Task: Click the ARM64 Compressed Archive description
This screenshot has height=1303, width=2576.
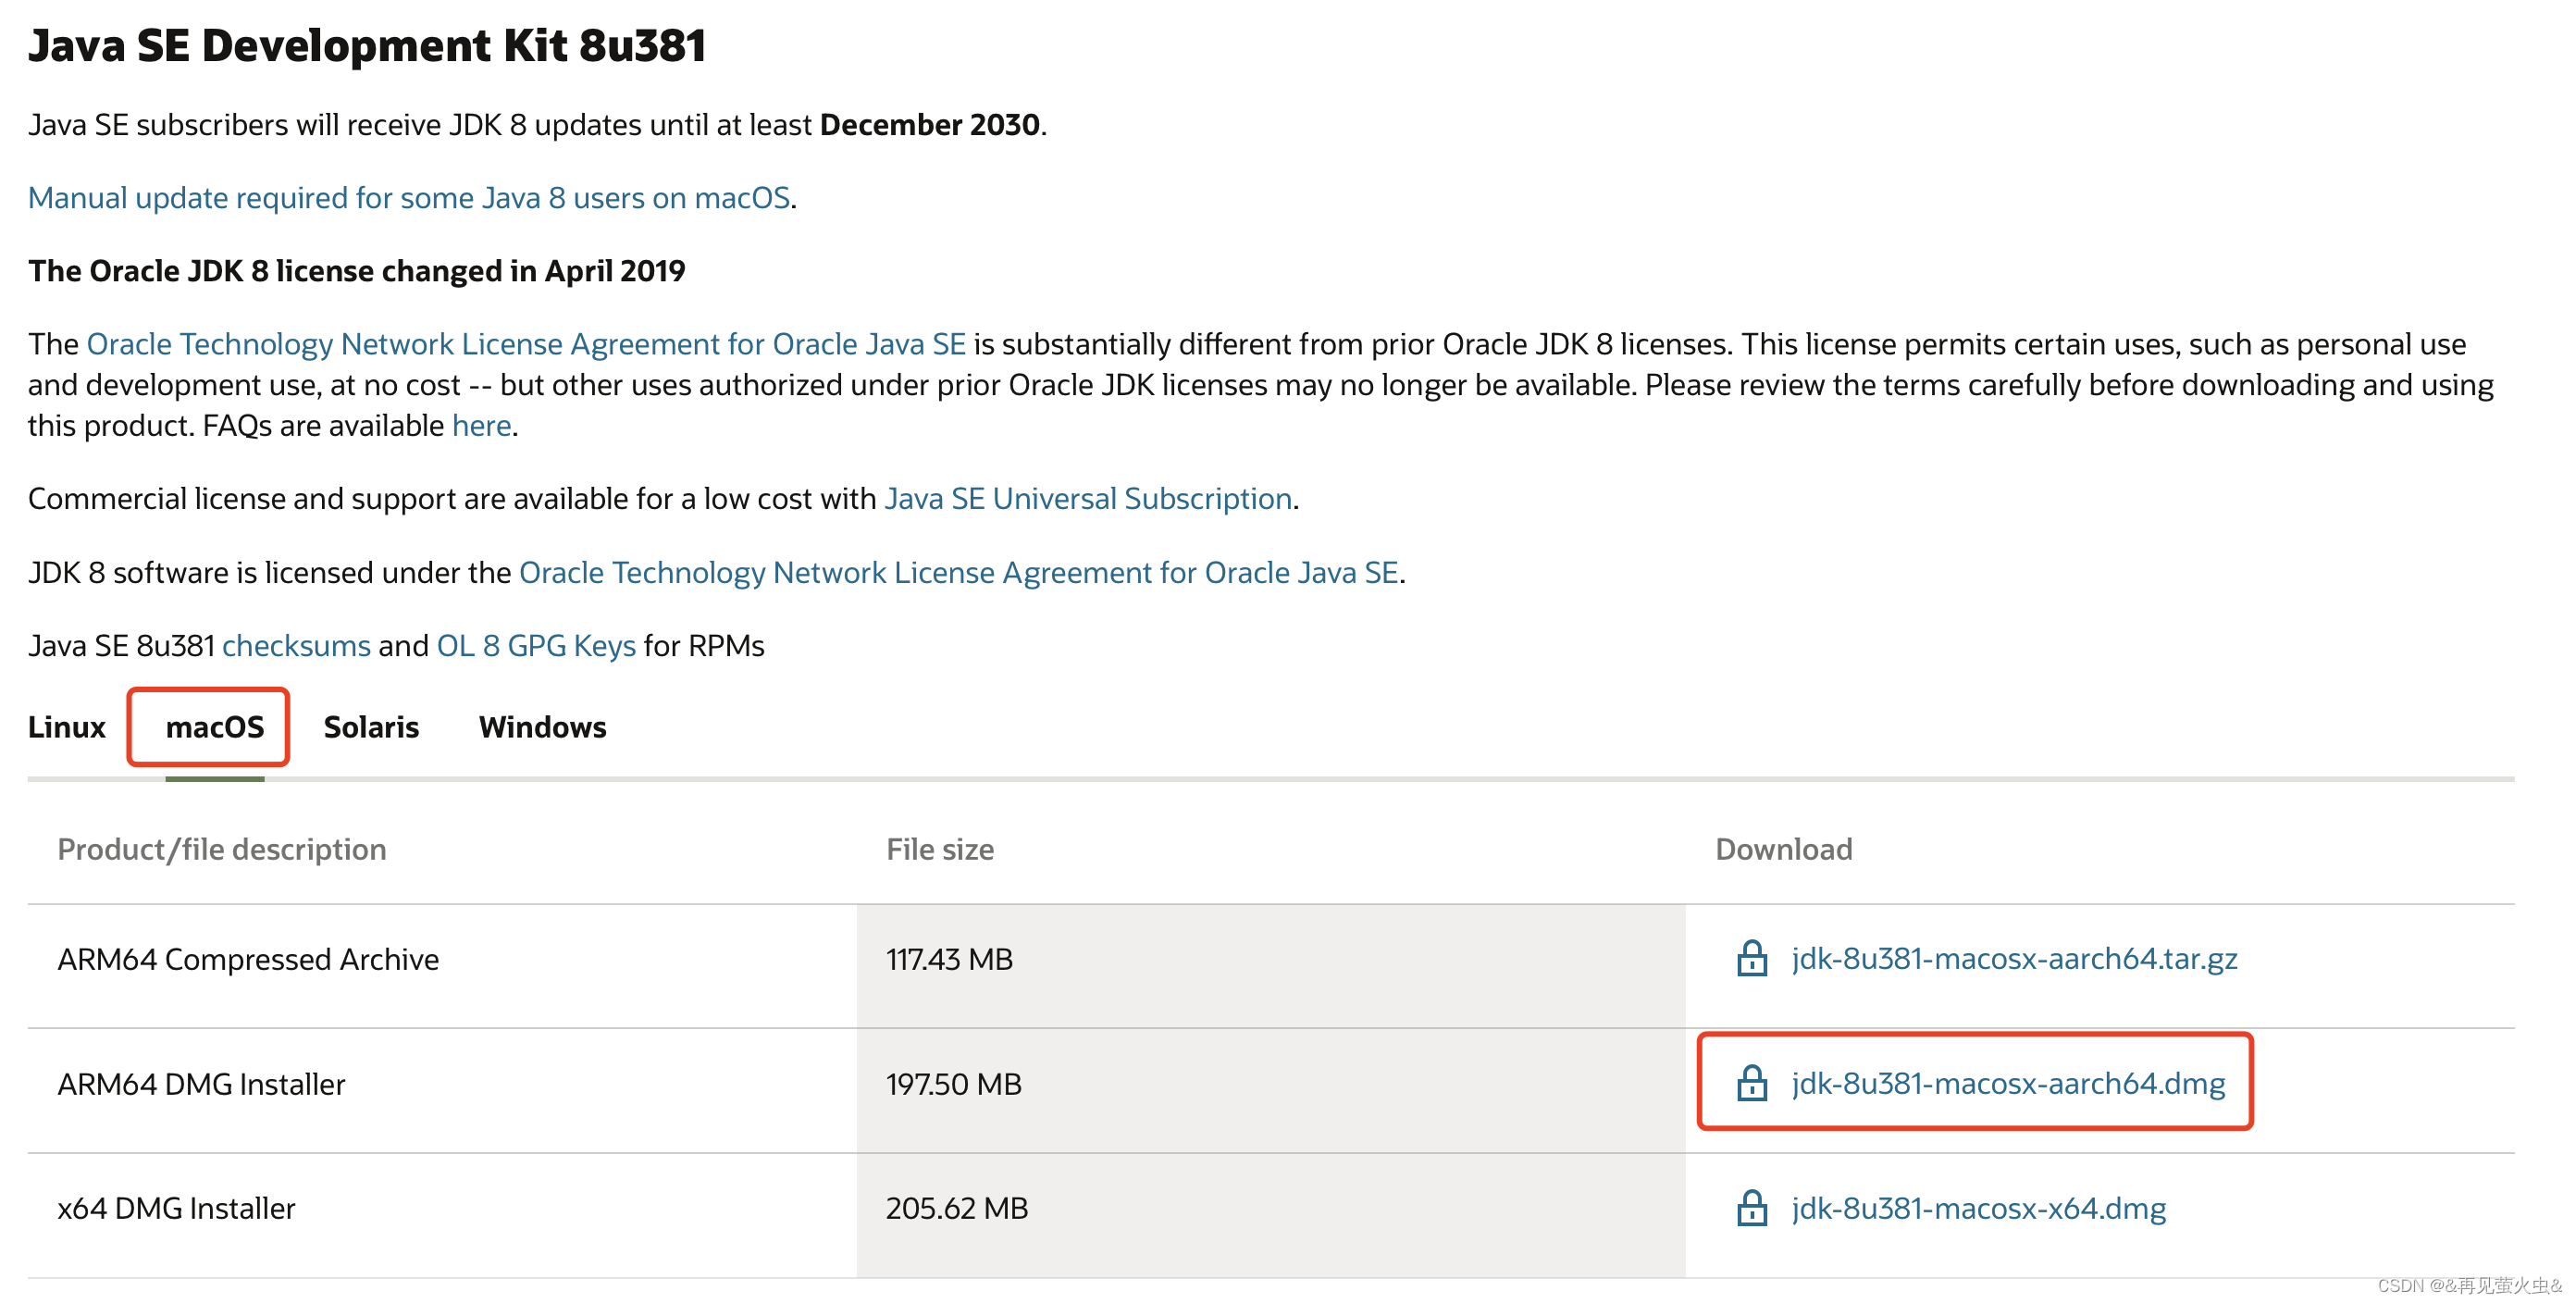Action: coord(248,959)
